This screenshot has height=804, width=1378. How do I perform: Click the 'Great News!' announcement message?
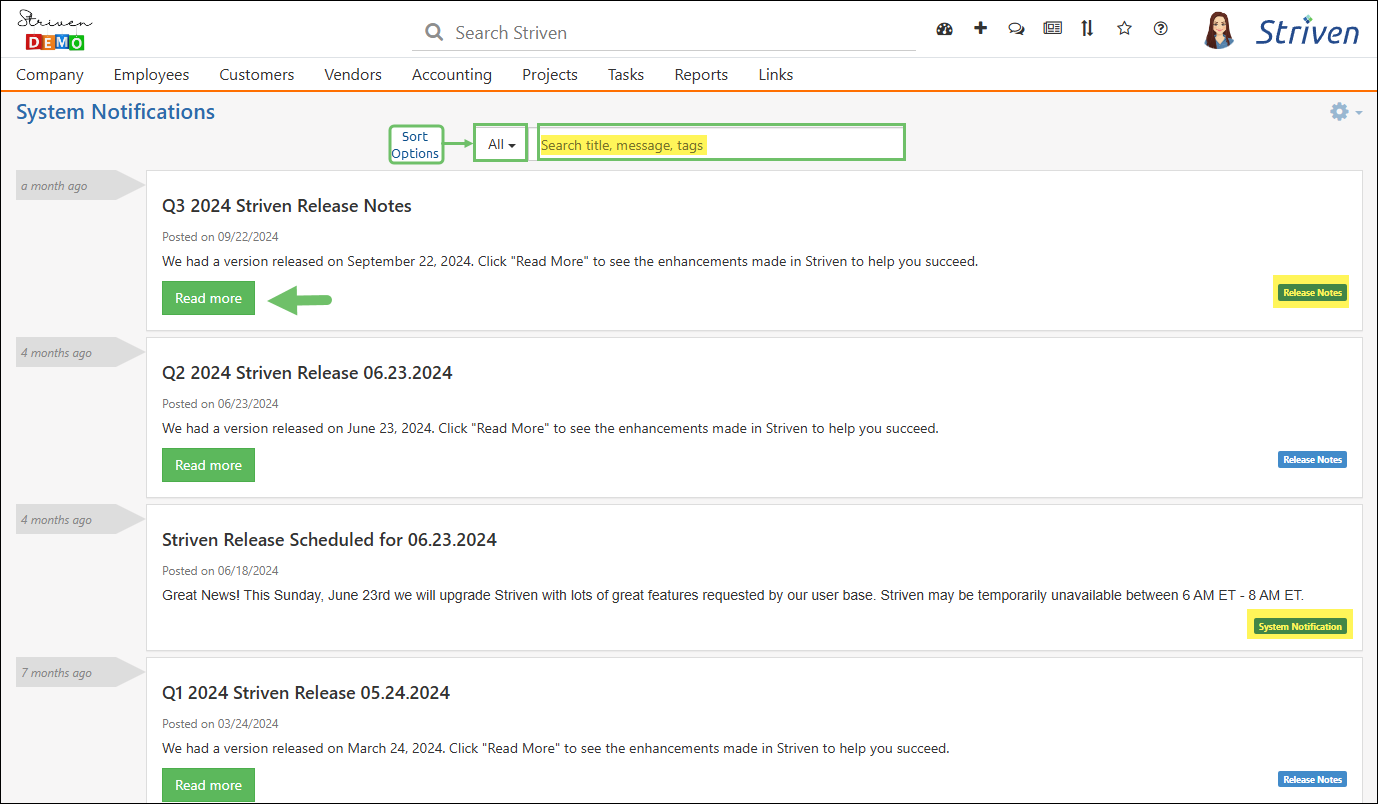(x=733, y=595)
